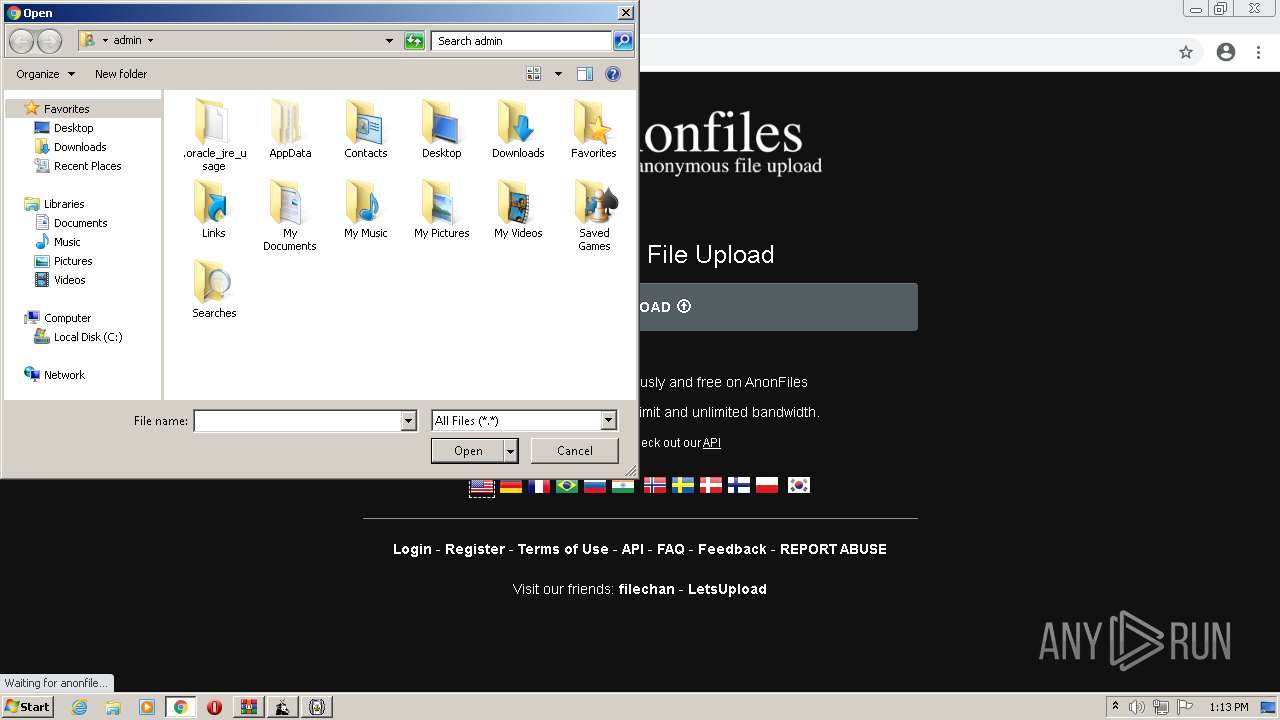1280x720 pixels.
Task: Open Chrome profile avatar icon
Action: pos(1226,52)
